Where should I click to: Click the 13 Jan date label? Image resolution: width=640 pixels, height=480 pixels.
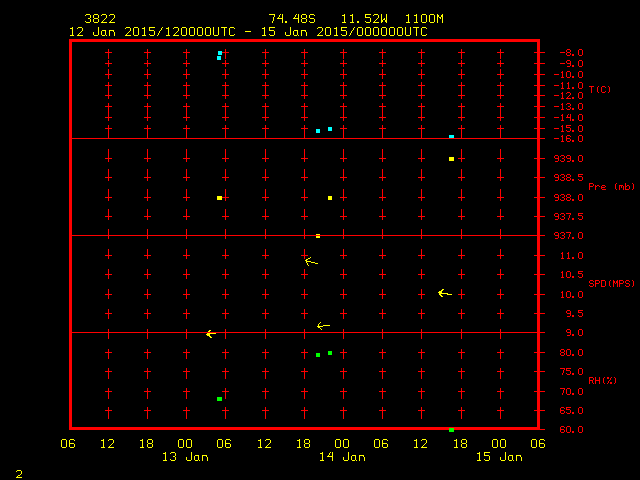185,457
